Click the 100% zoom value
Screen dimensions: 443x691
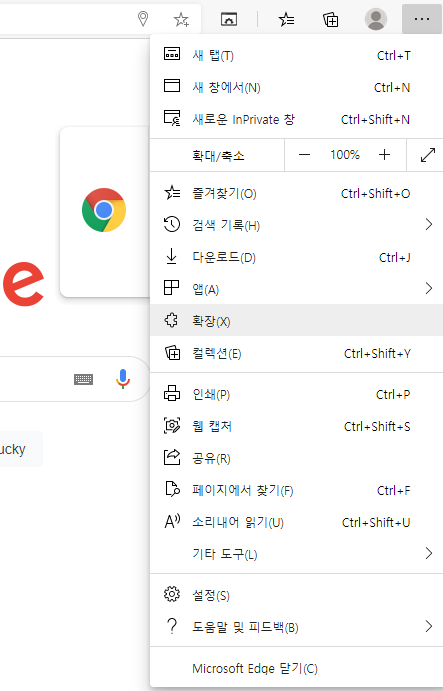(x=345, y=155)
